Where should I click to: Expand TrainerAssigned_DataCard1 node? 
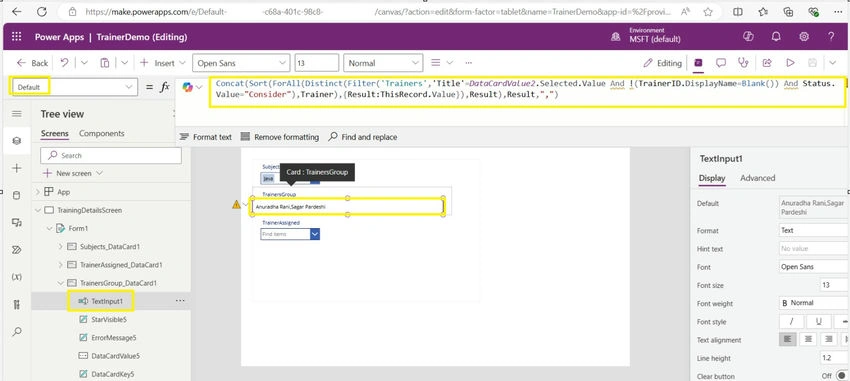[60, 265]
